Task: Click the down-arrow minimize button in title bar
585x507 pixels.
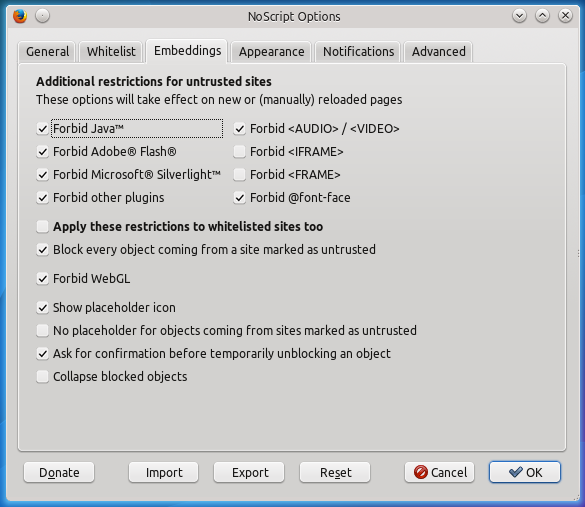Action: click(519, 16)
